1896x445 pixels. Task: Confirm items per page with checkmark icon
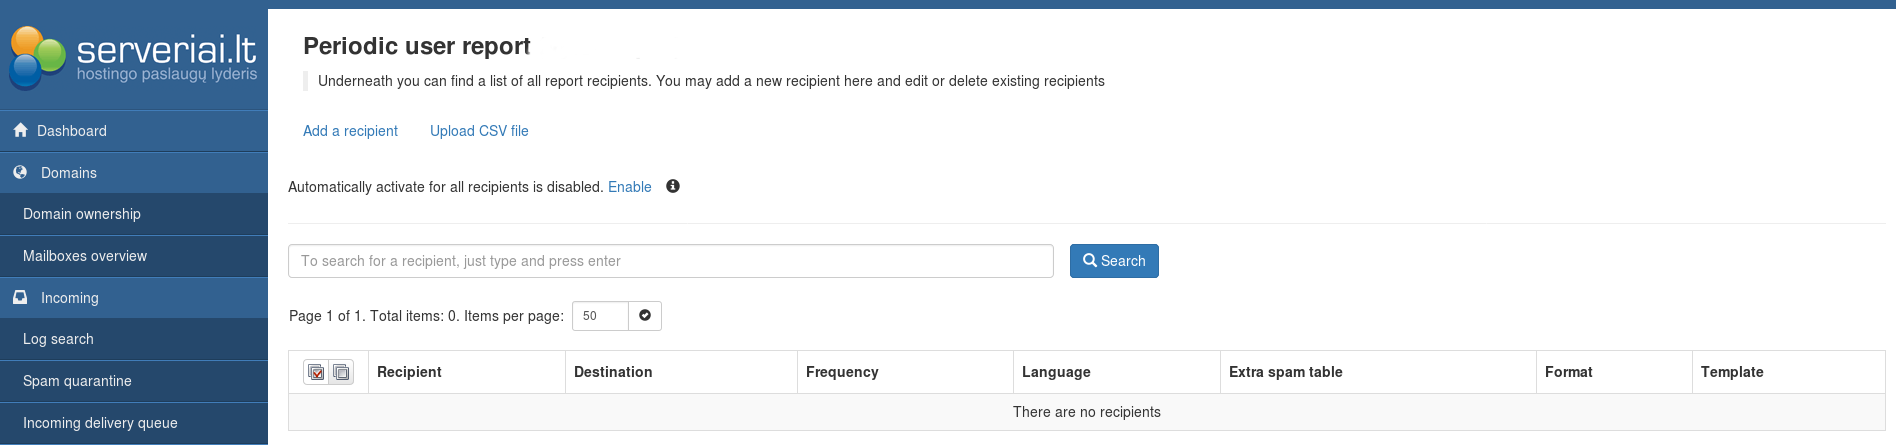point(645,316)
